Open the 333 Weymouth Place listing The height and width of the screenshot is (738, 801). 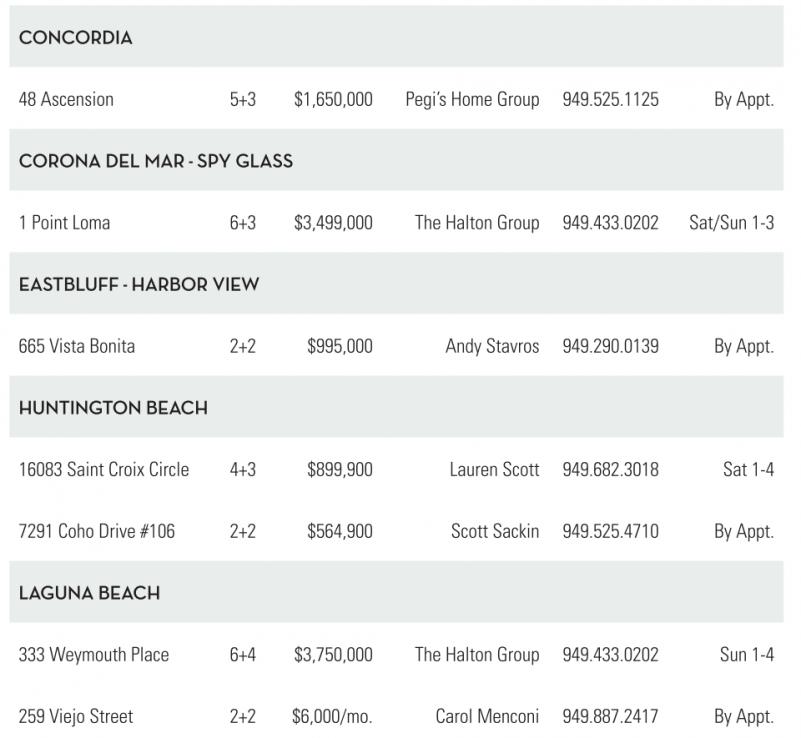click(x=94, y=655)
